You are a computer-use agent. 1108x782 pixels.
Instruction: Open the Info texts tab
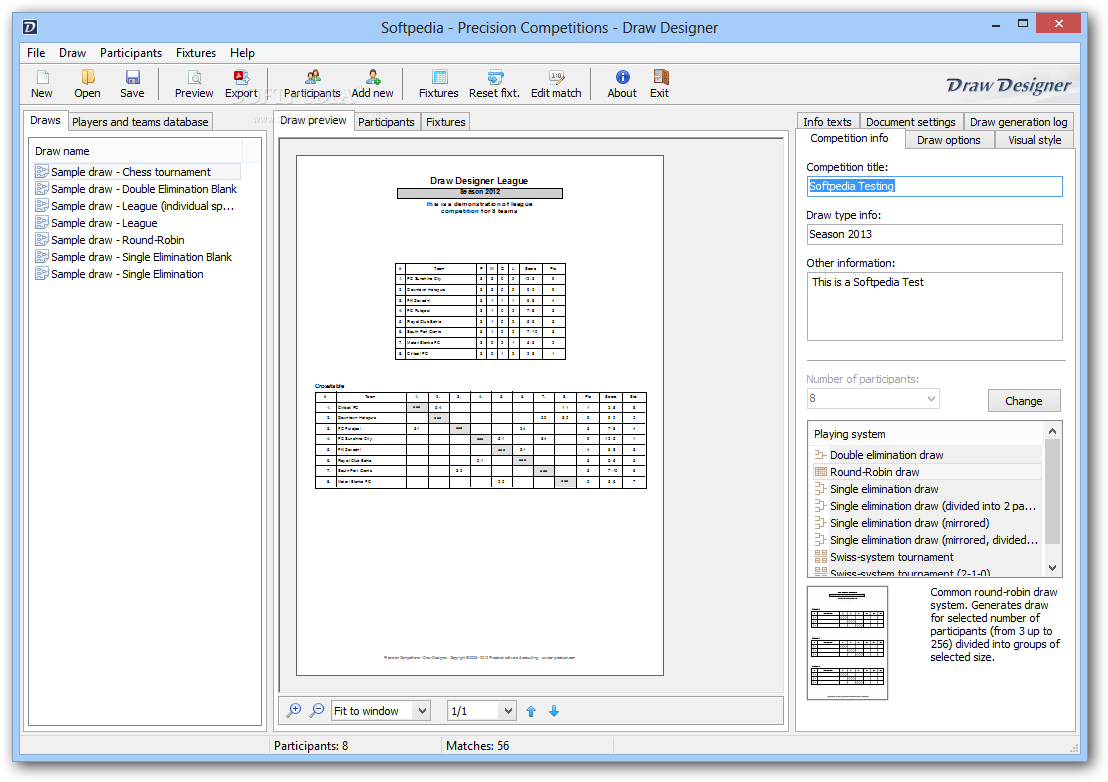coord(827,122)
